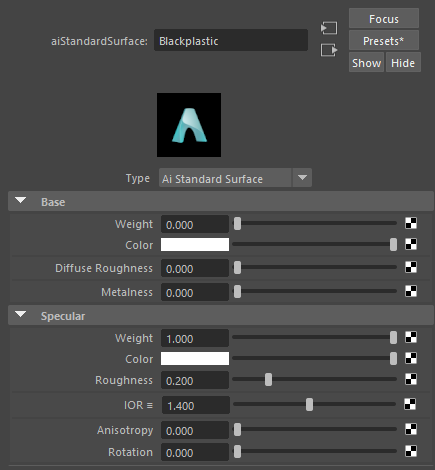435x470 pixels.
Task: Click the Specular Color slider handle
Action: point(393,358)
